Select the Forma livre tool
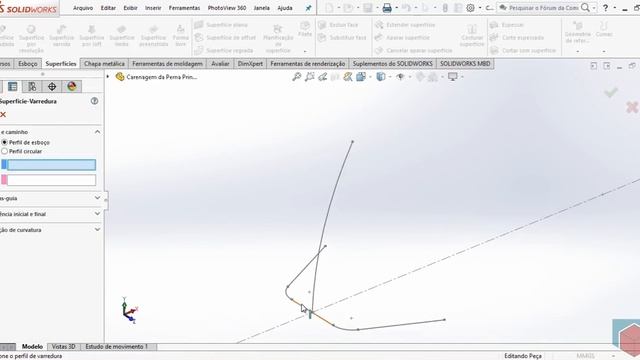The width and height of the screenshot is (640, 360). (x=180, y=36)
